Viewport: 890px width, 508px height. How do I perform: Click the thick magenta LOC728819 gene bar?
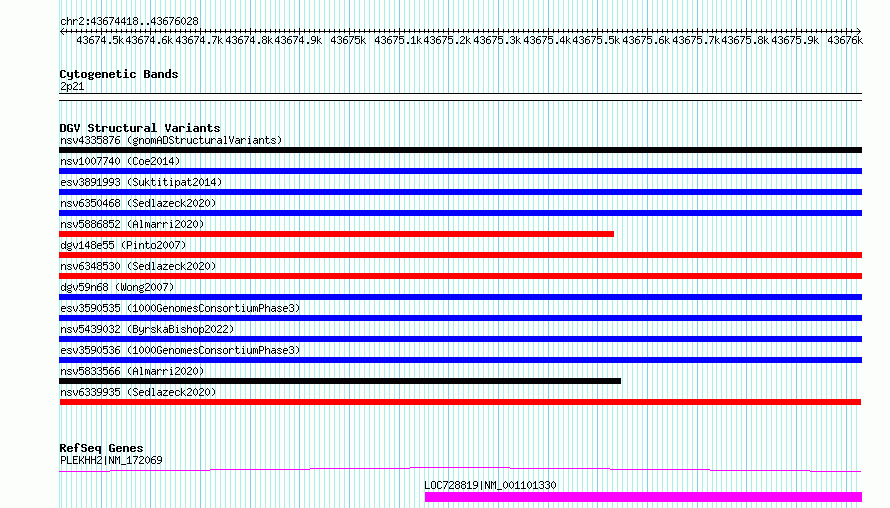tap(643, 497)
